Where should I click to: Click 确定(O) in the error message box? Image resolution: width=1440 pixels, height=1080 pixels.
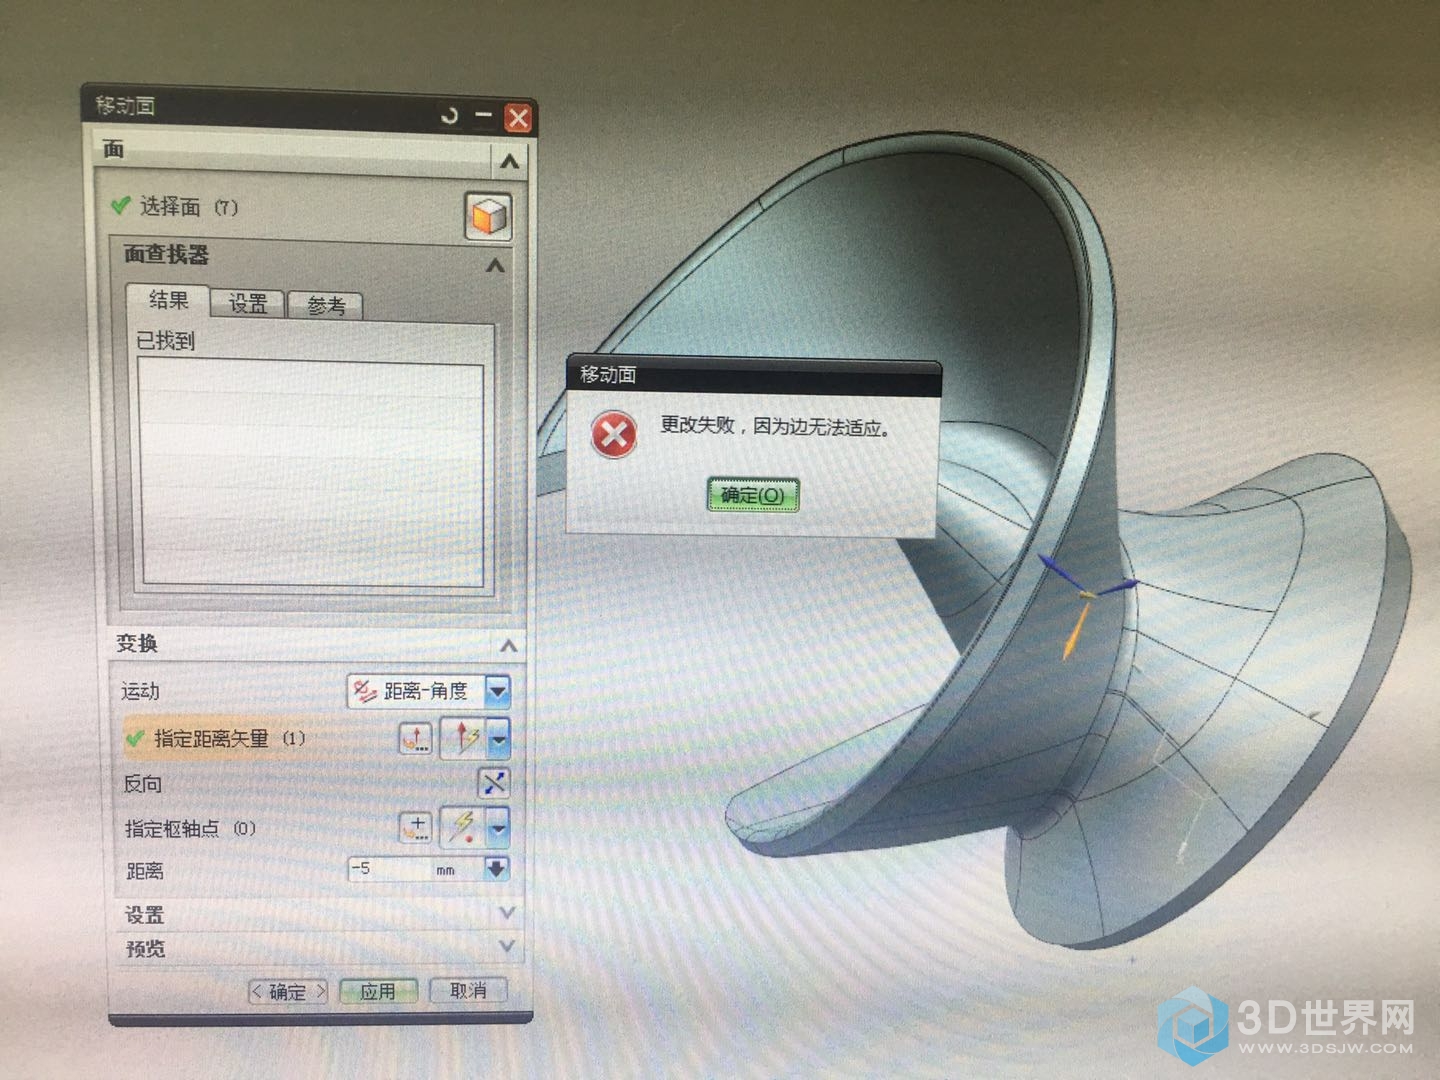tap(753, 495)
